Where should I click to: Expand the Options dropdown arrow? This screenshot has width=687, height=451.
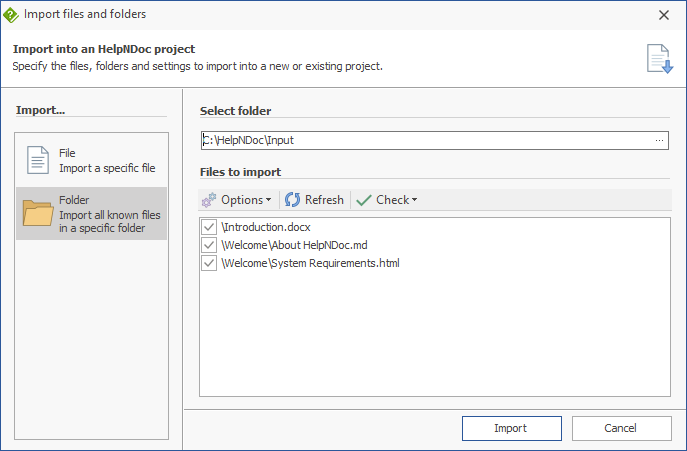[269, 200]
